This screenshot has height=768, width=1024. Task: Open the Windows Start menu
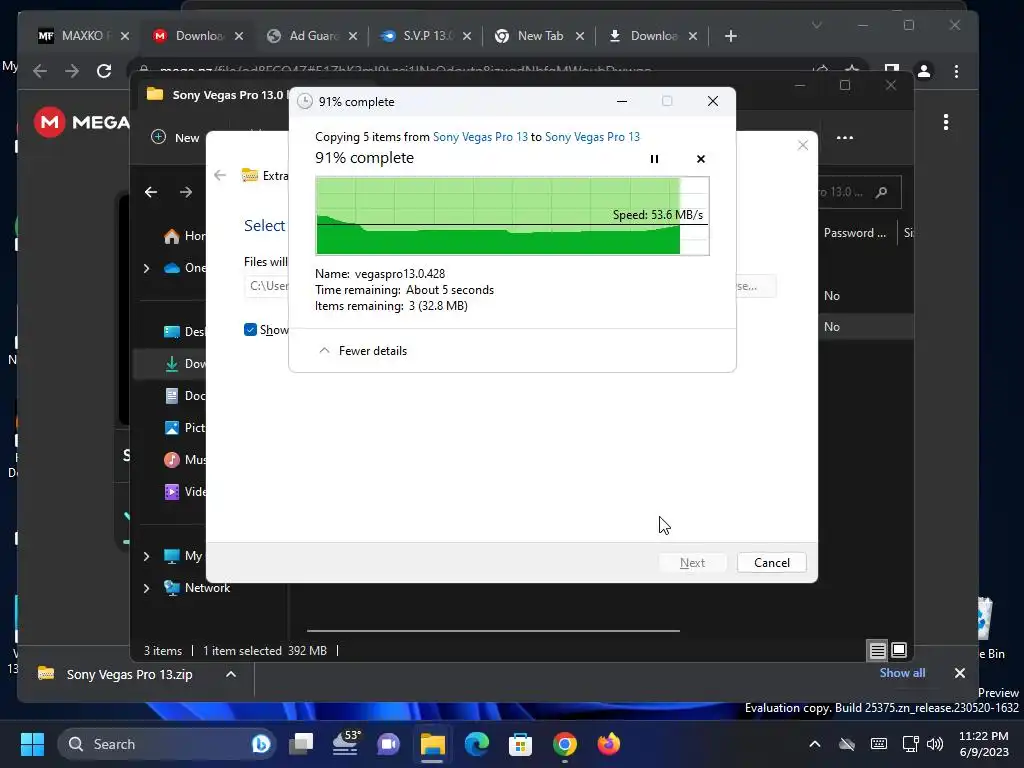[x=32, y=744]
